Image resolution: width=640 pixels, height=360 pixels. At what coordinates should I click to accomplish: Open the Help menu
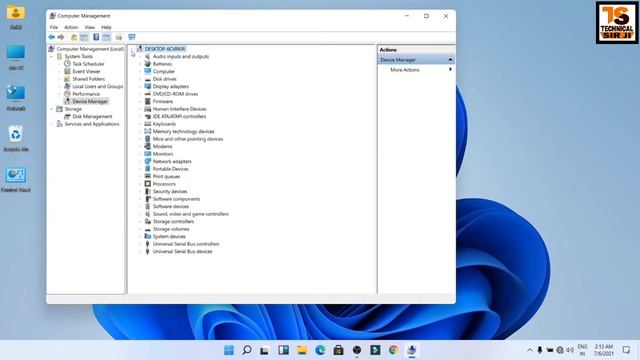[x=106, y=27]
